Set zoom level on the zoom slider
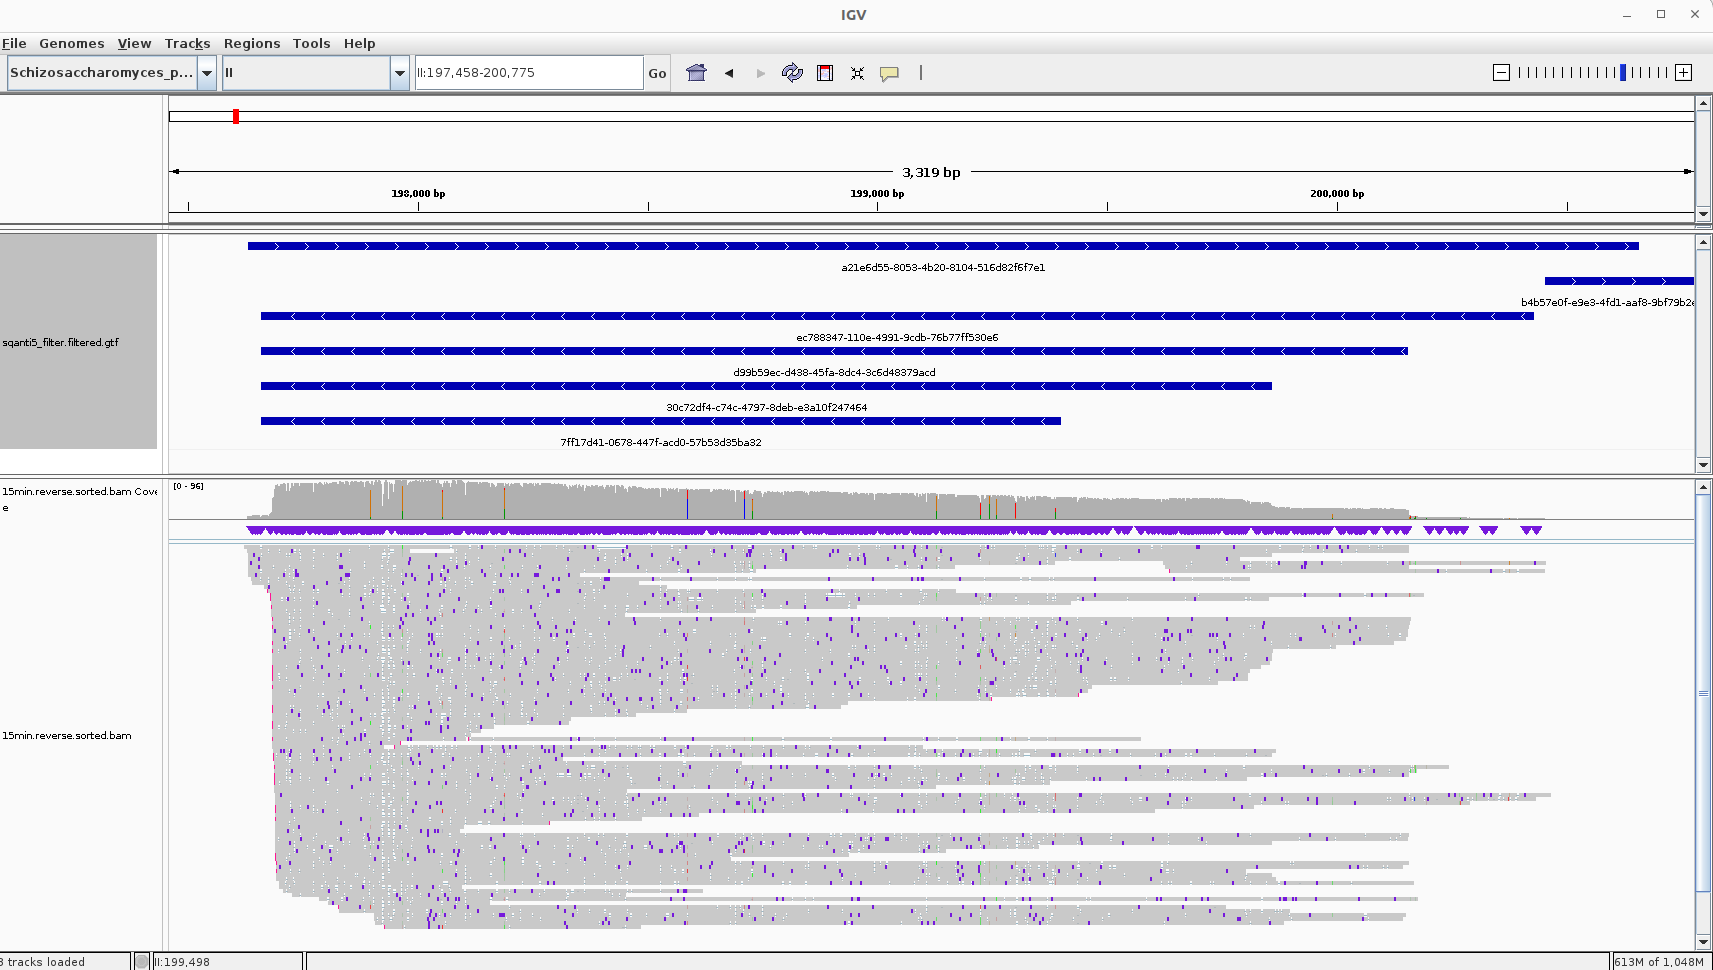 tap(1622, 72)
